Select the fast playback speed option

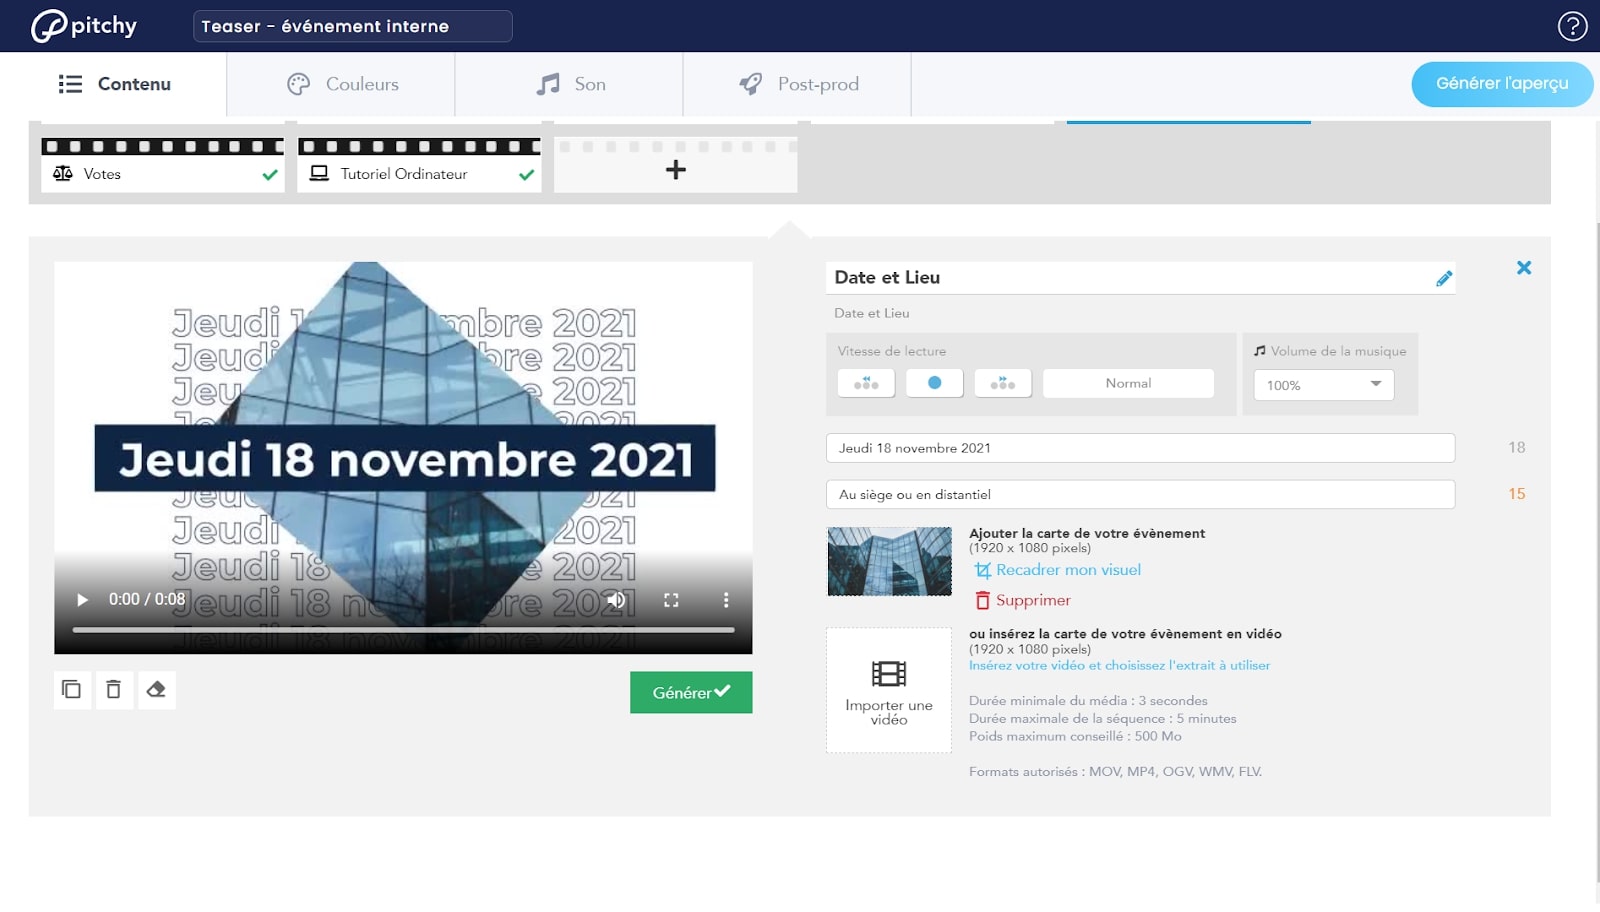point(1002,383)
